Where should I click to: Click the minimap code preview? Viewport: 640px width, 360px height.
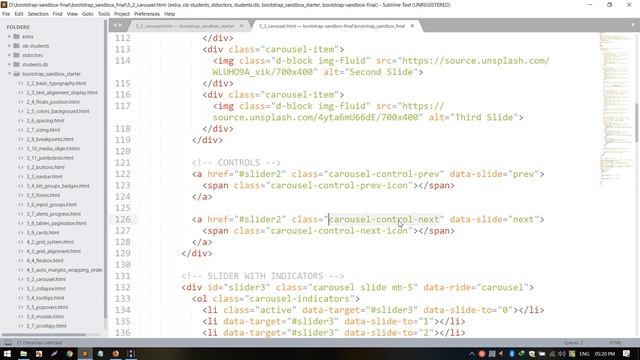coord(616,108)
